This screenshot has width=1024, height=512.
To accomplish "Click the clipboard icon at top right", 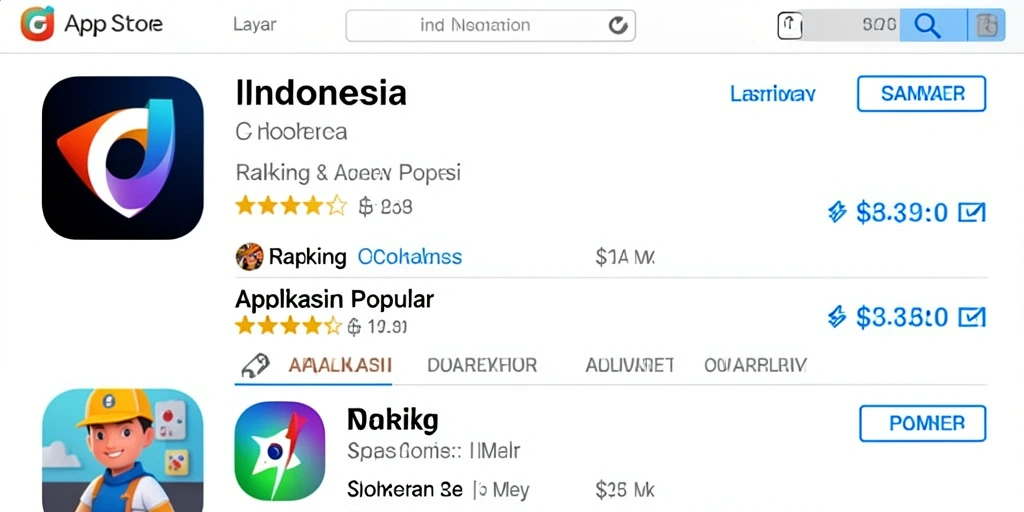I will (x=986, y=25).
